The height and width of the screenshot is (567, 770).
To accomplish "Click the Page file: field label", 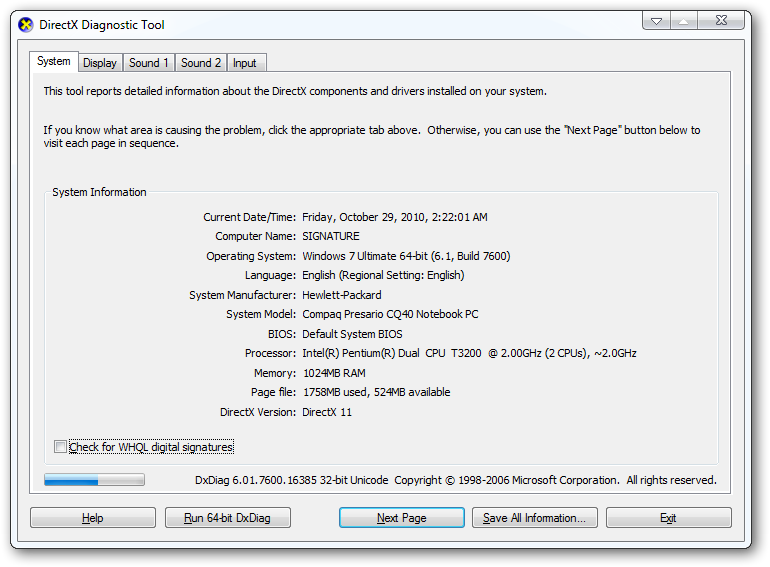I will (x=274, y=392).
